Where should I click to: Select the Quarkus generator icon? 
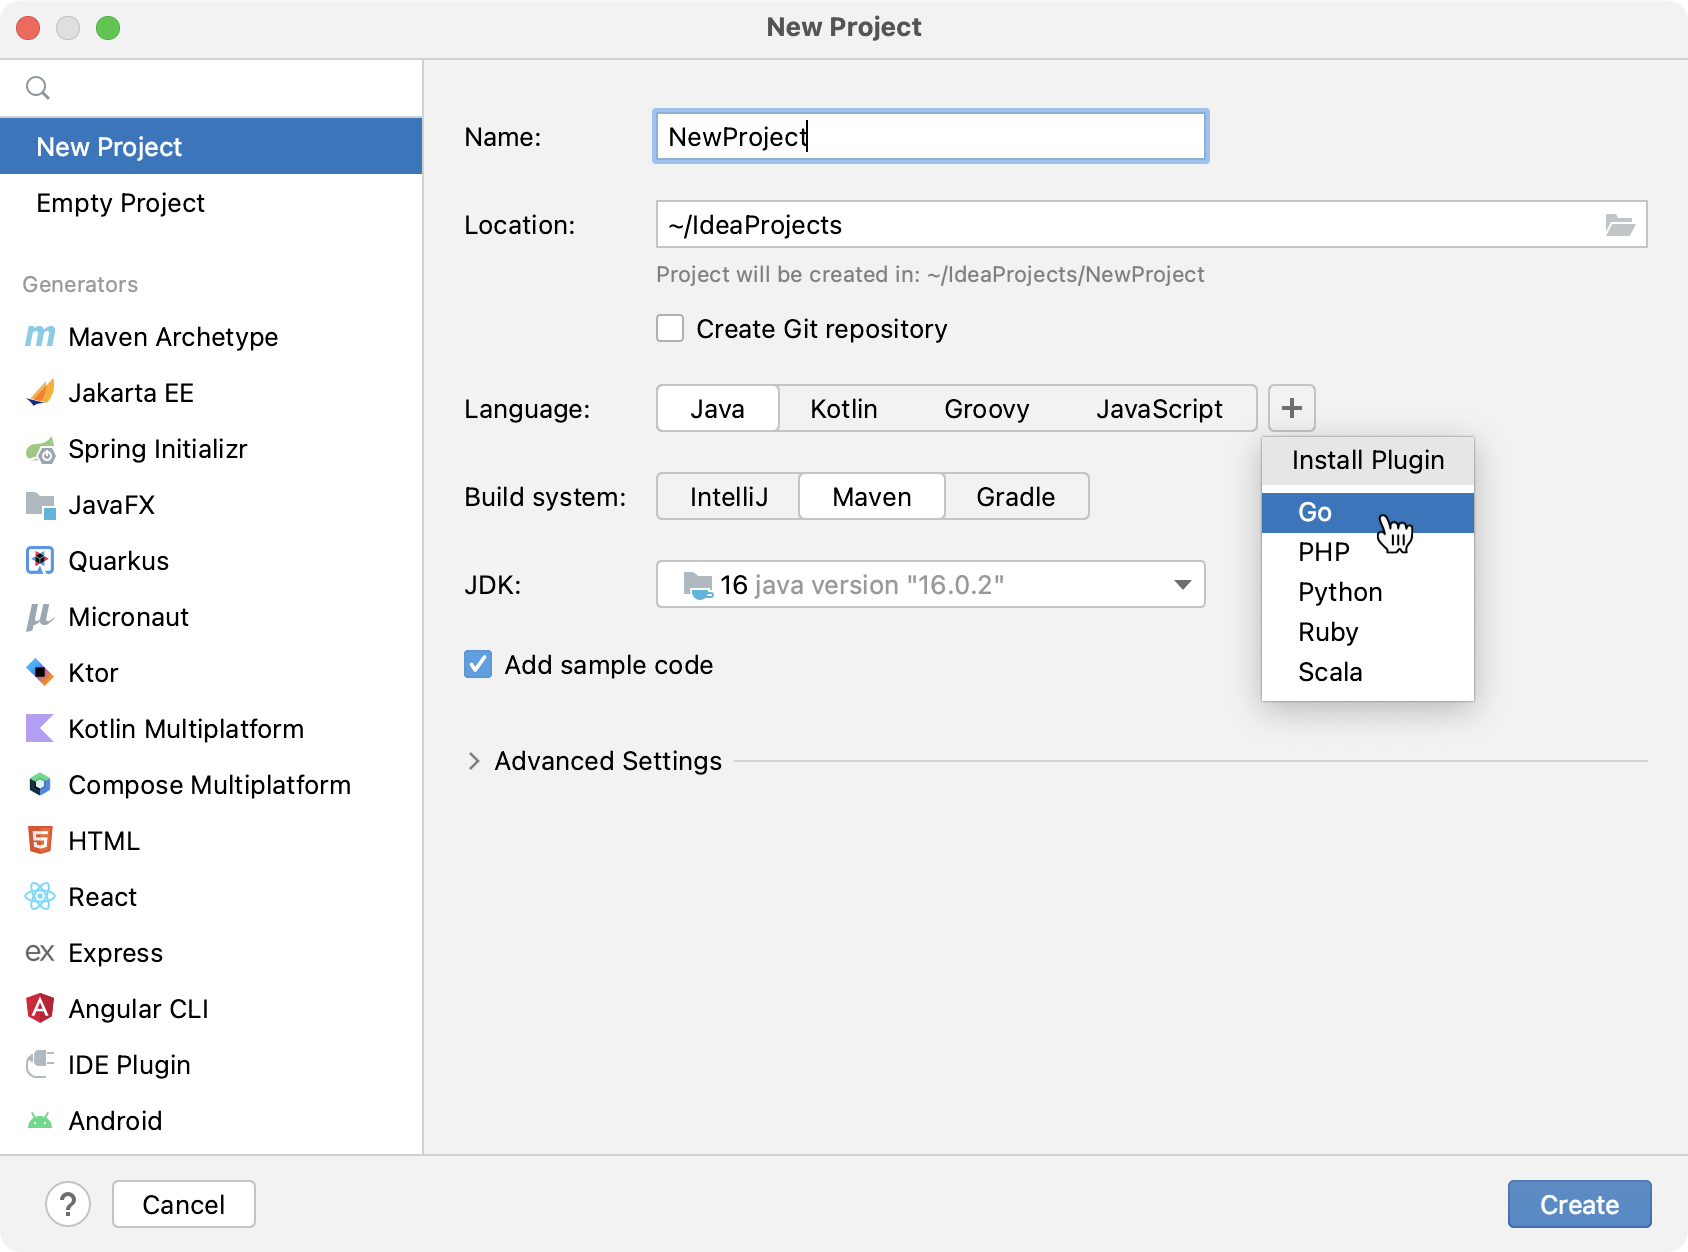pyautogui.click(x=40, y=561)
